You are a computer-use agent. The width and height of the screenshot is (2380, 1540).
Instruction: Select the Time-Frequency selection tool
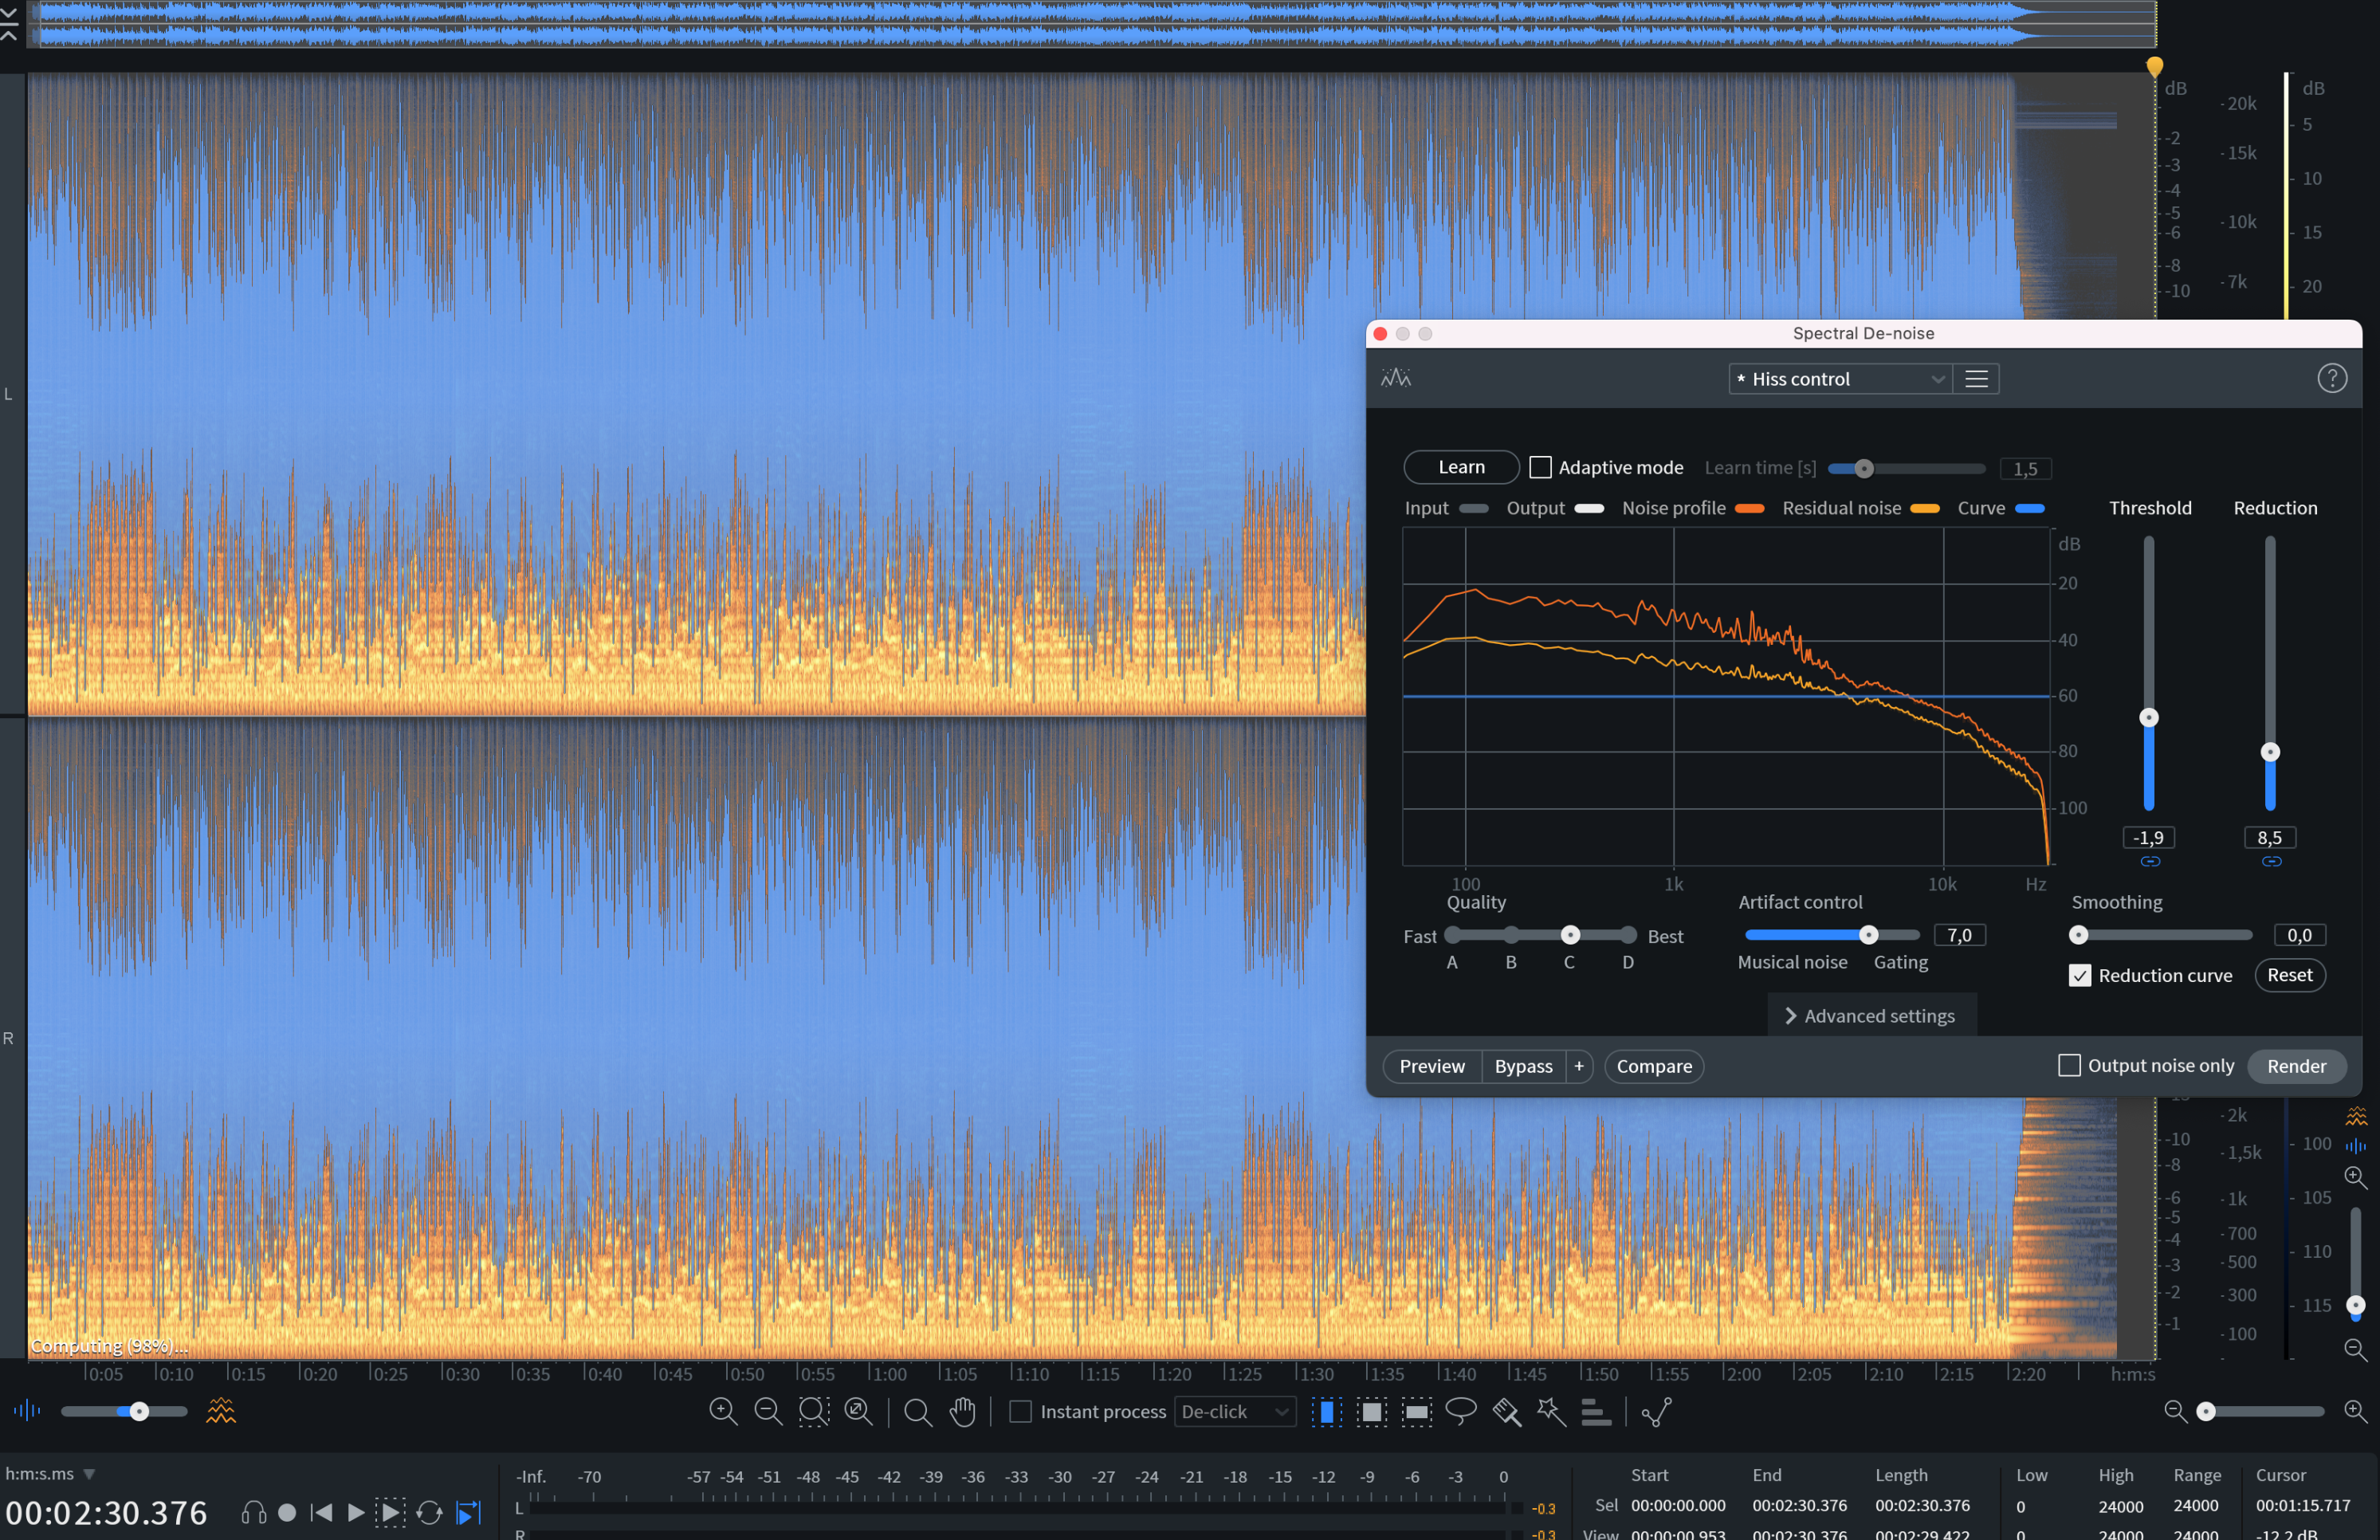point(1371,1412)
